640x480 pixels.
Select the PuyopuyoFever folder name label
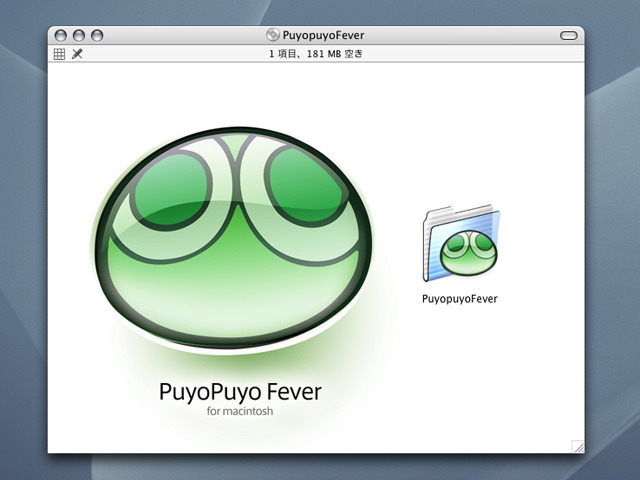(x=460, y=299)
